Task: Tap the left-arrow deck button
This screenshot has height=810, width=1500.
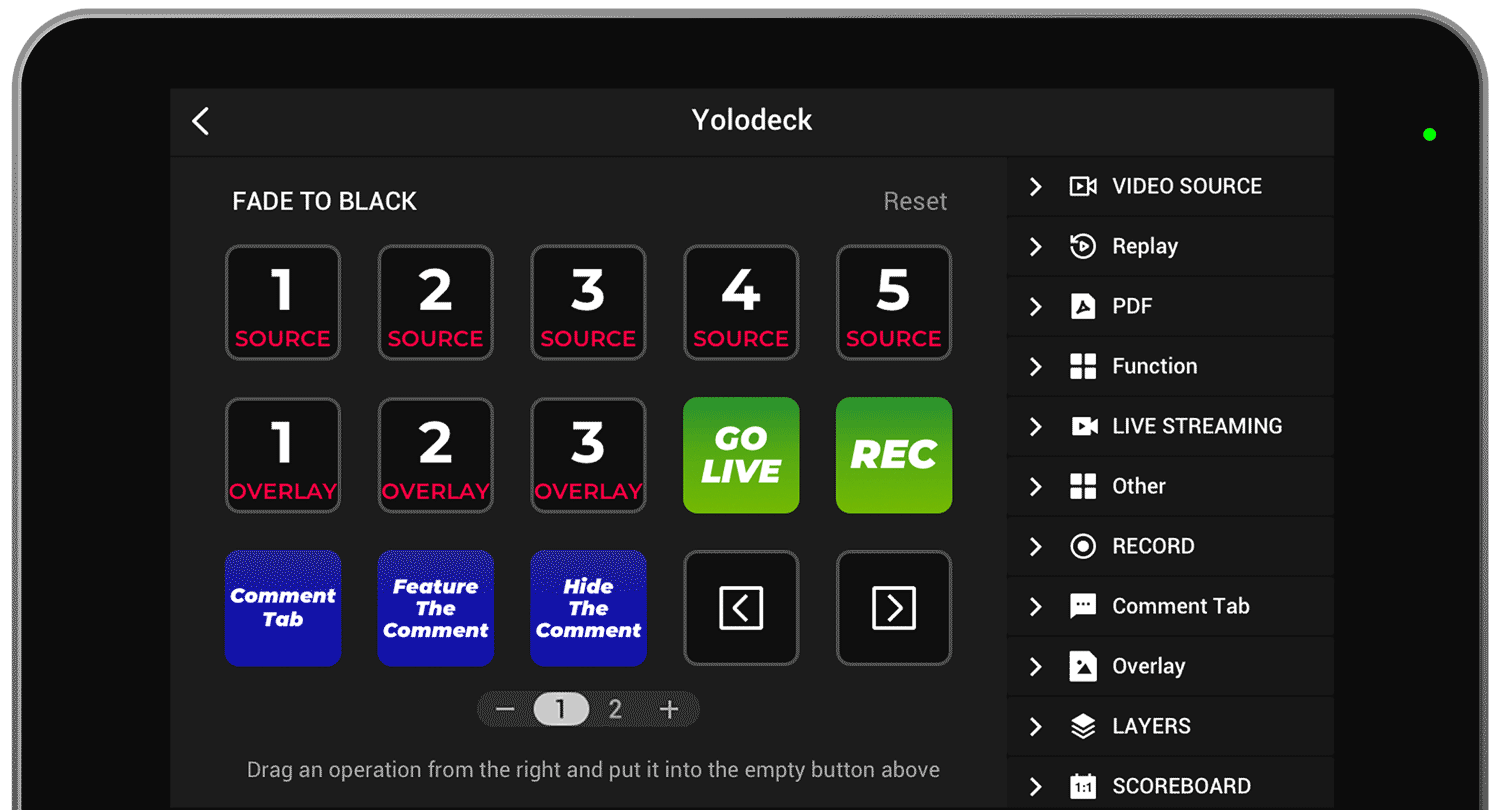Action: [741, 608]
